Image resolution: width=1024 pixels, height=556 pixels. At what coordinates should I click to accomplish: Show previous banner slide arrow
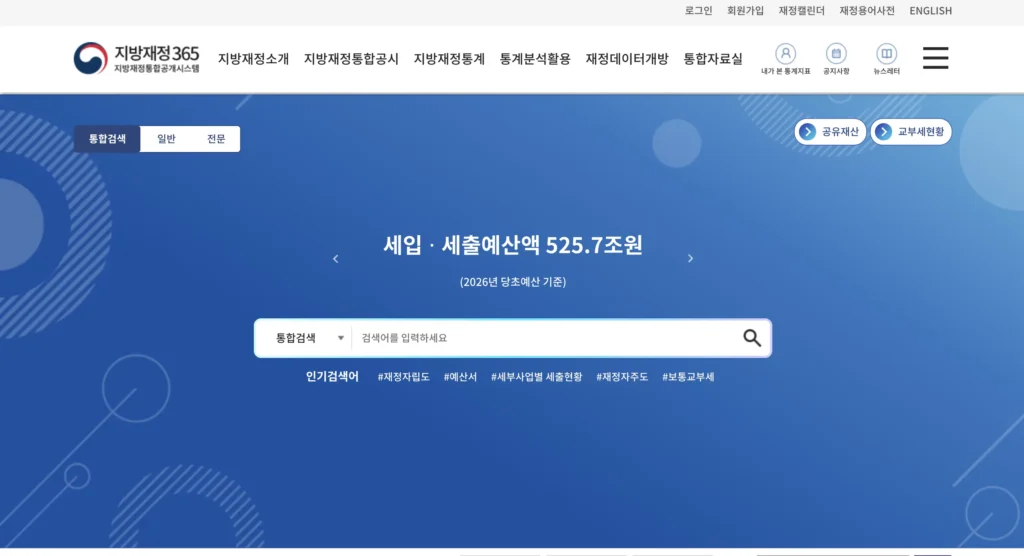[336, 259]
